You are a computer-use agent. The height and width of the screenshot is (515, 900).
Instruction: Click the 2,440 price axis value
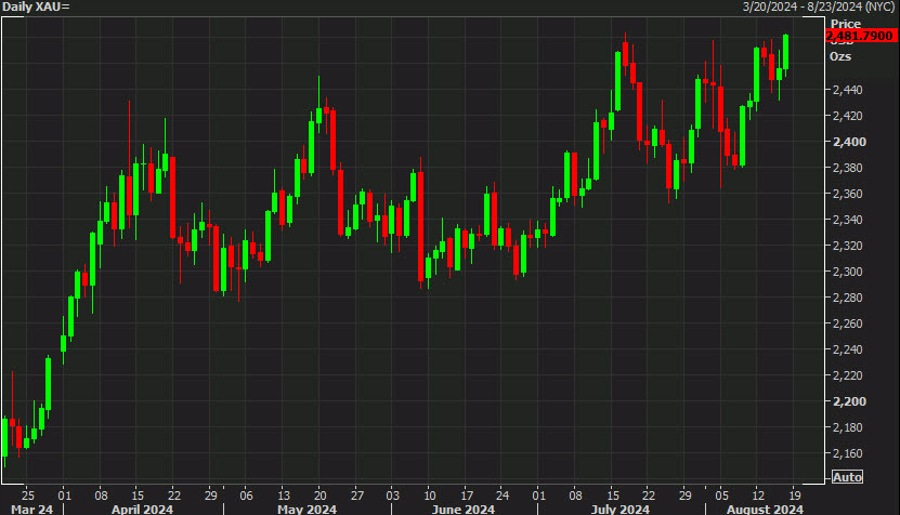pyautogui.click(x=847, y=90)
